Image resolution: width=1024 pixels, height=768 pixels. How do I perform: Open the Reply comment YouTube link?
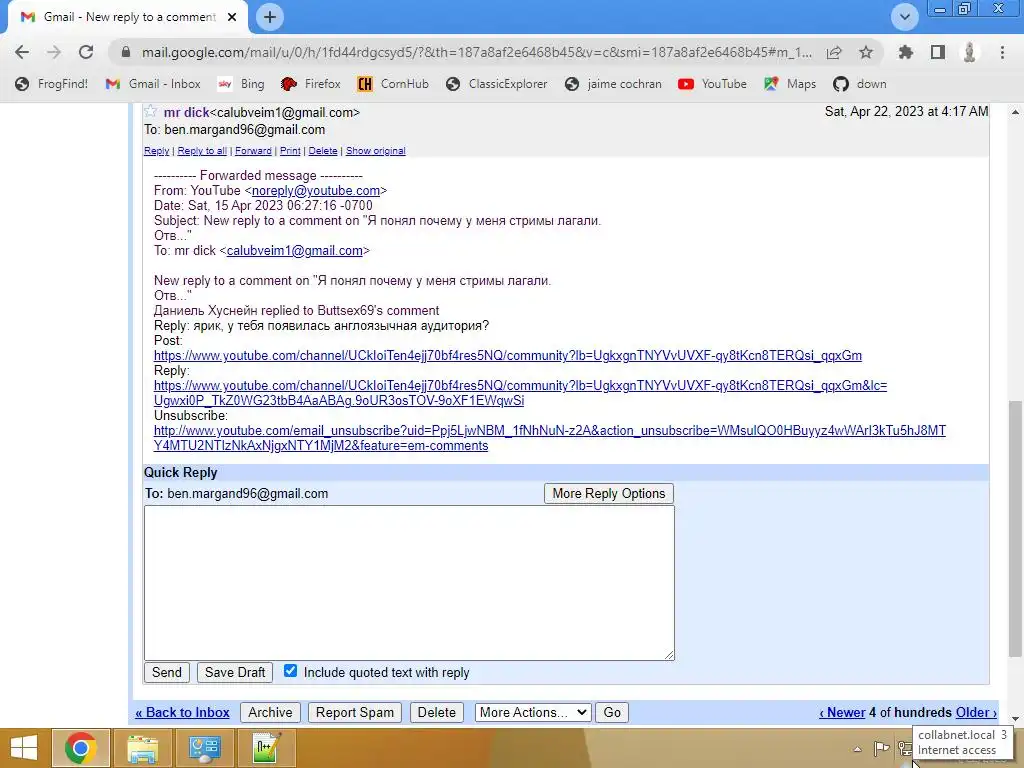click(x=520, y=393)
